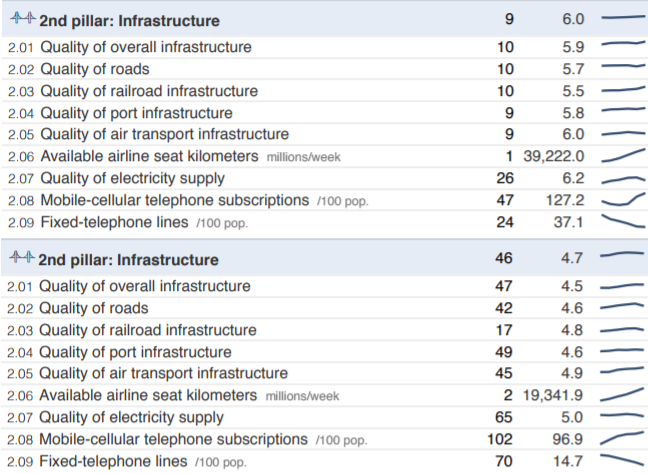This screenshot has height=474, width=648.
Task: Select Quality of railroad infrastructure ranked 17
Action: [148, 330]
